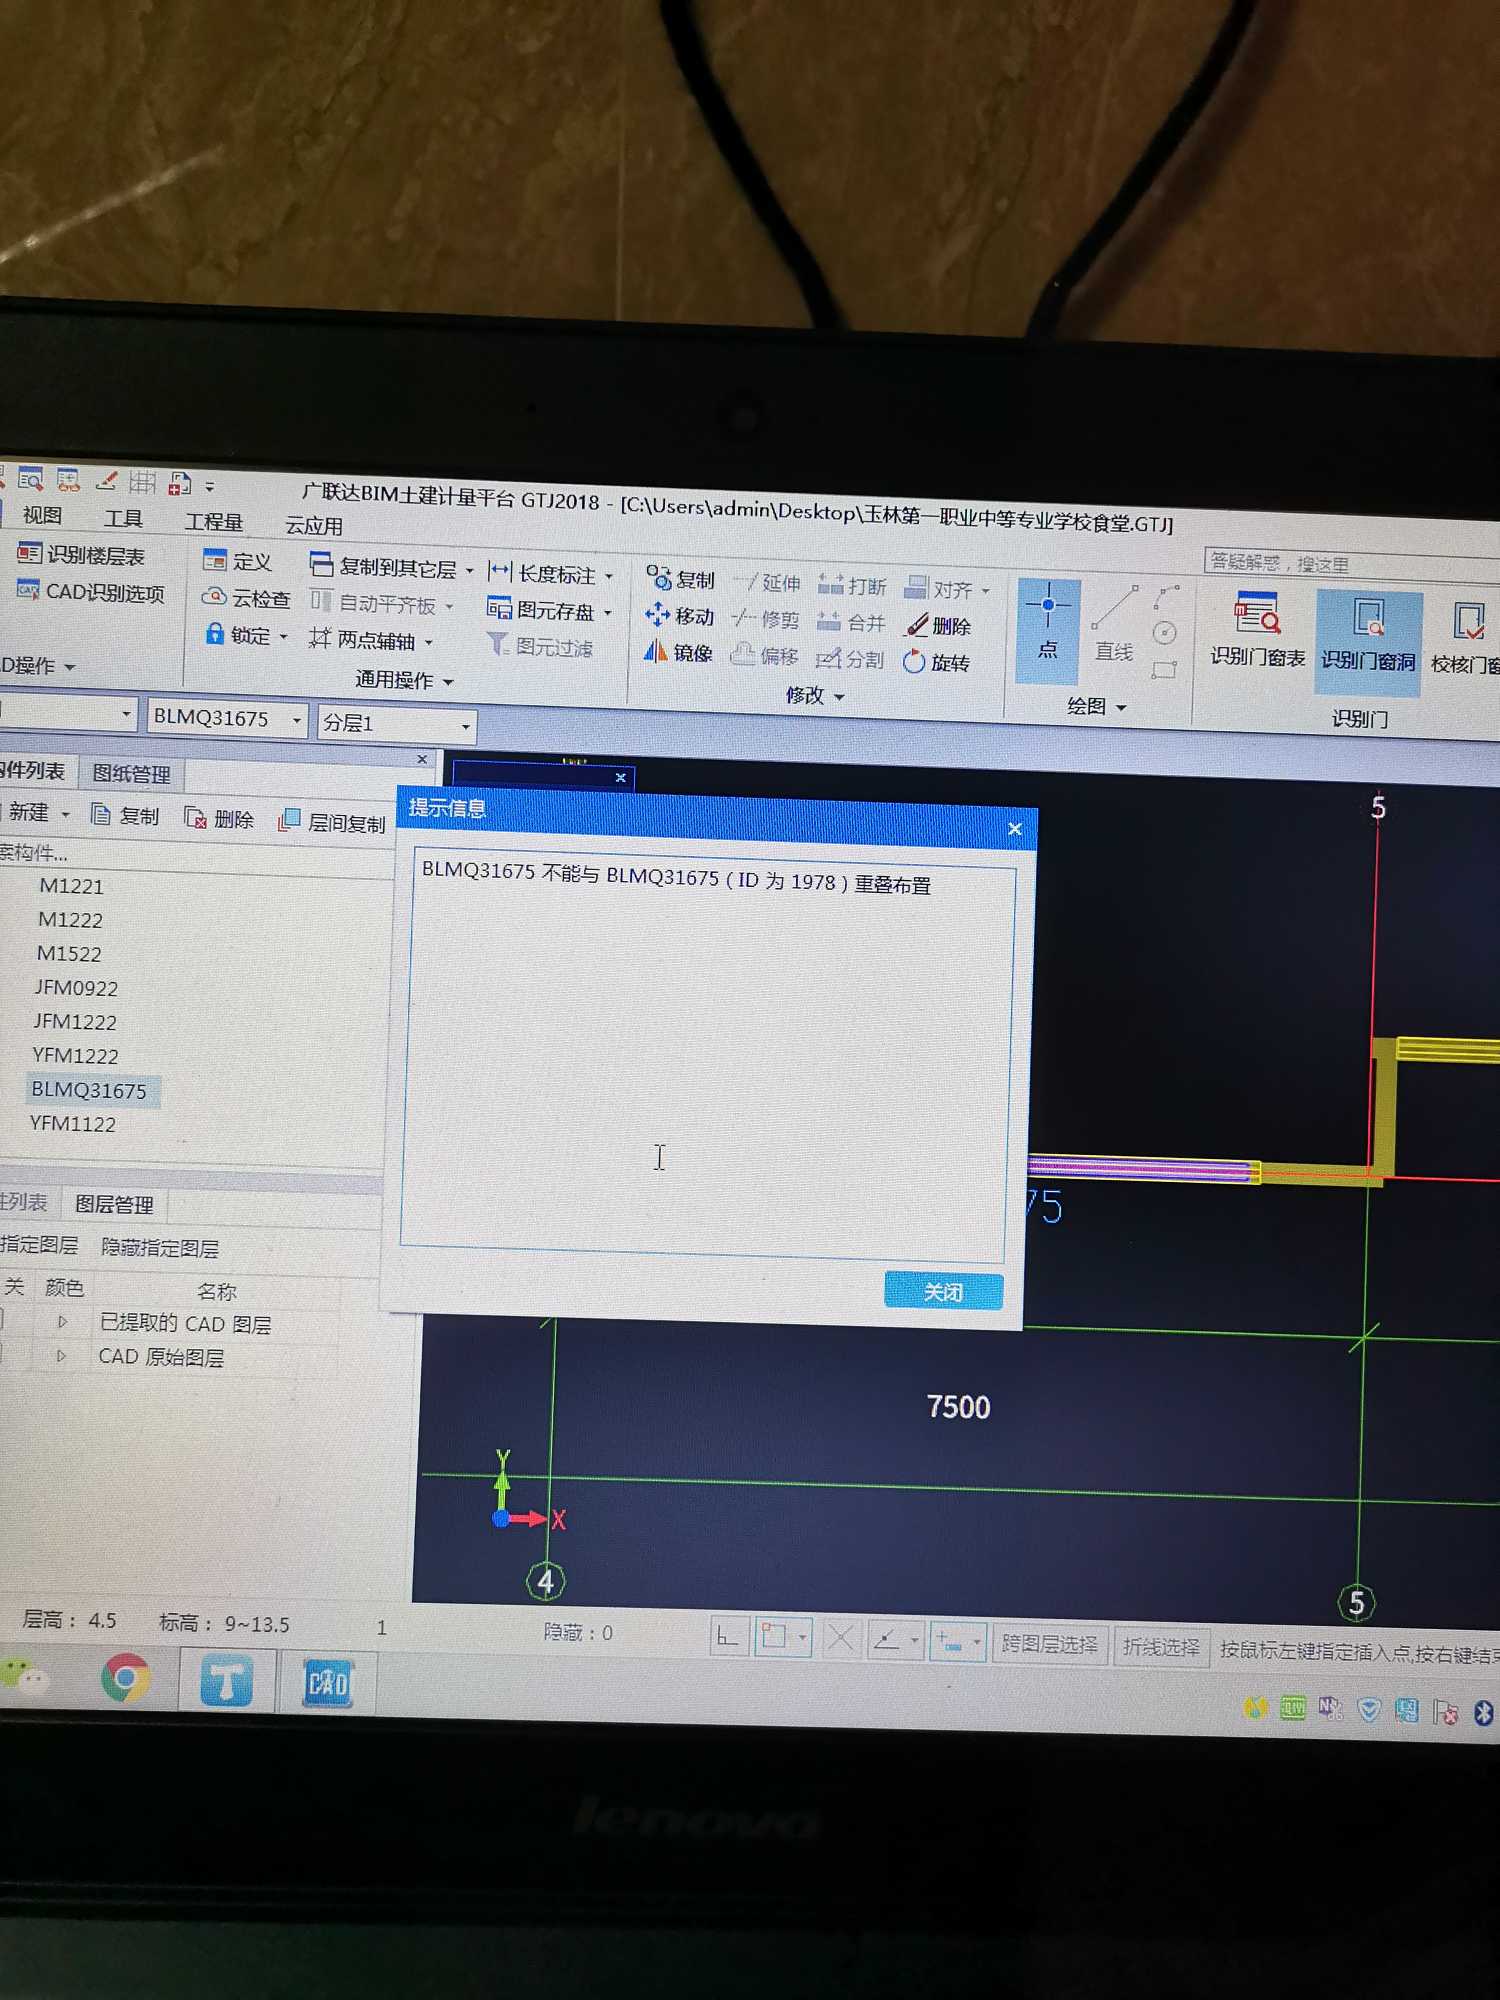Open Chrome from taskbar

point(126,1677)
